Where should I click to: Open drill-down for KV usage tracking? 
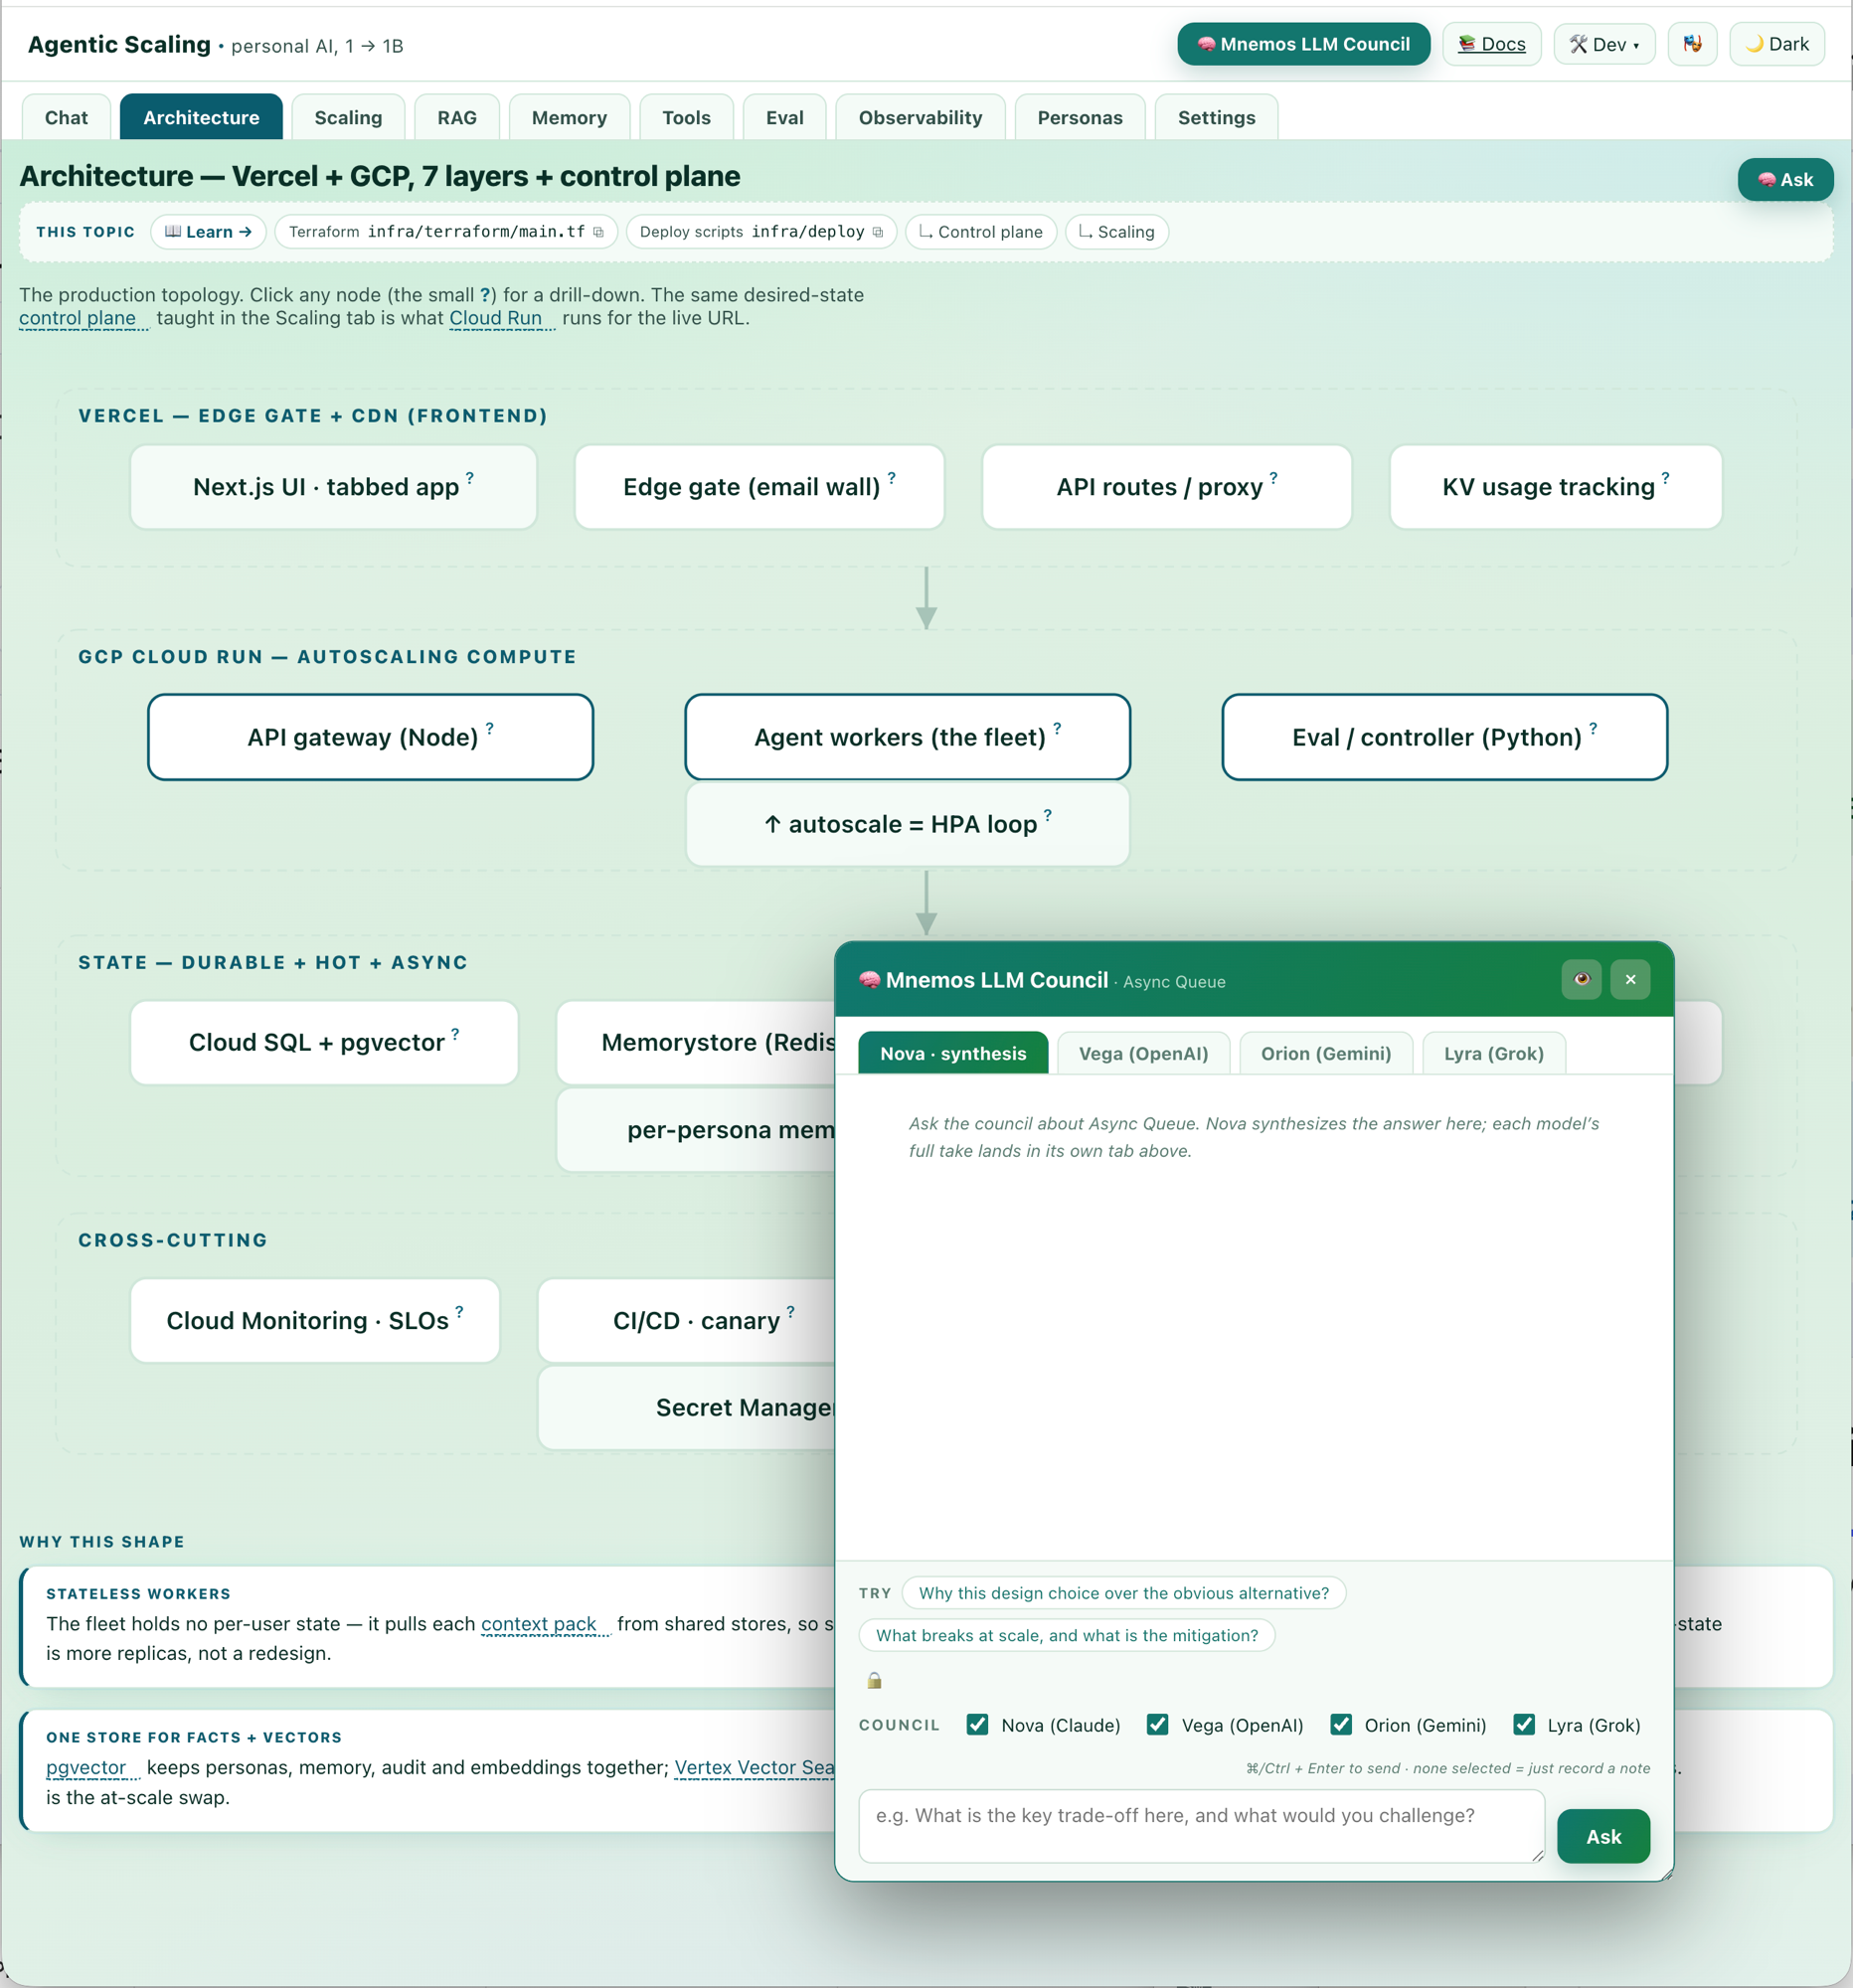point(1665,478)
